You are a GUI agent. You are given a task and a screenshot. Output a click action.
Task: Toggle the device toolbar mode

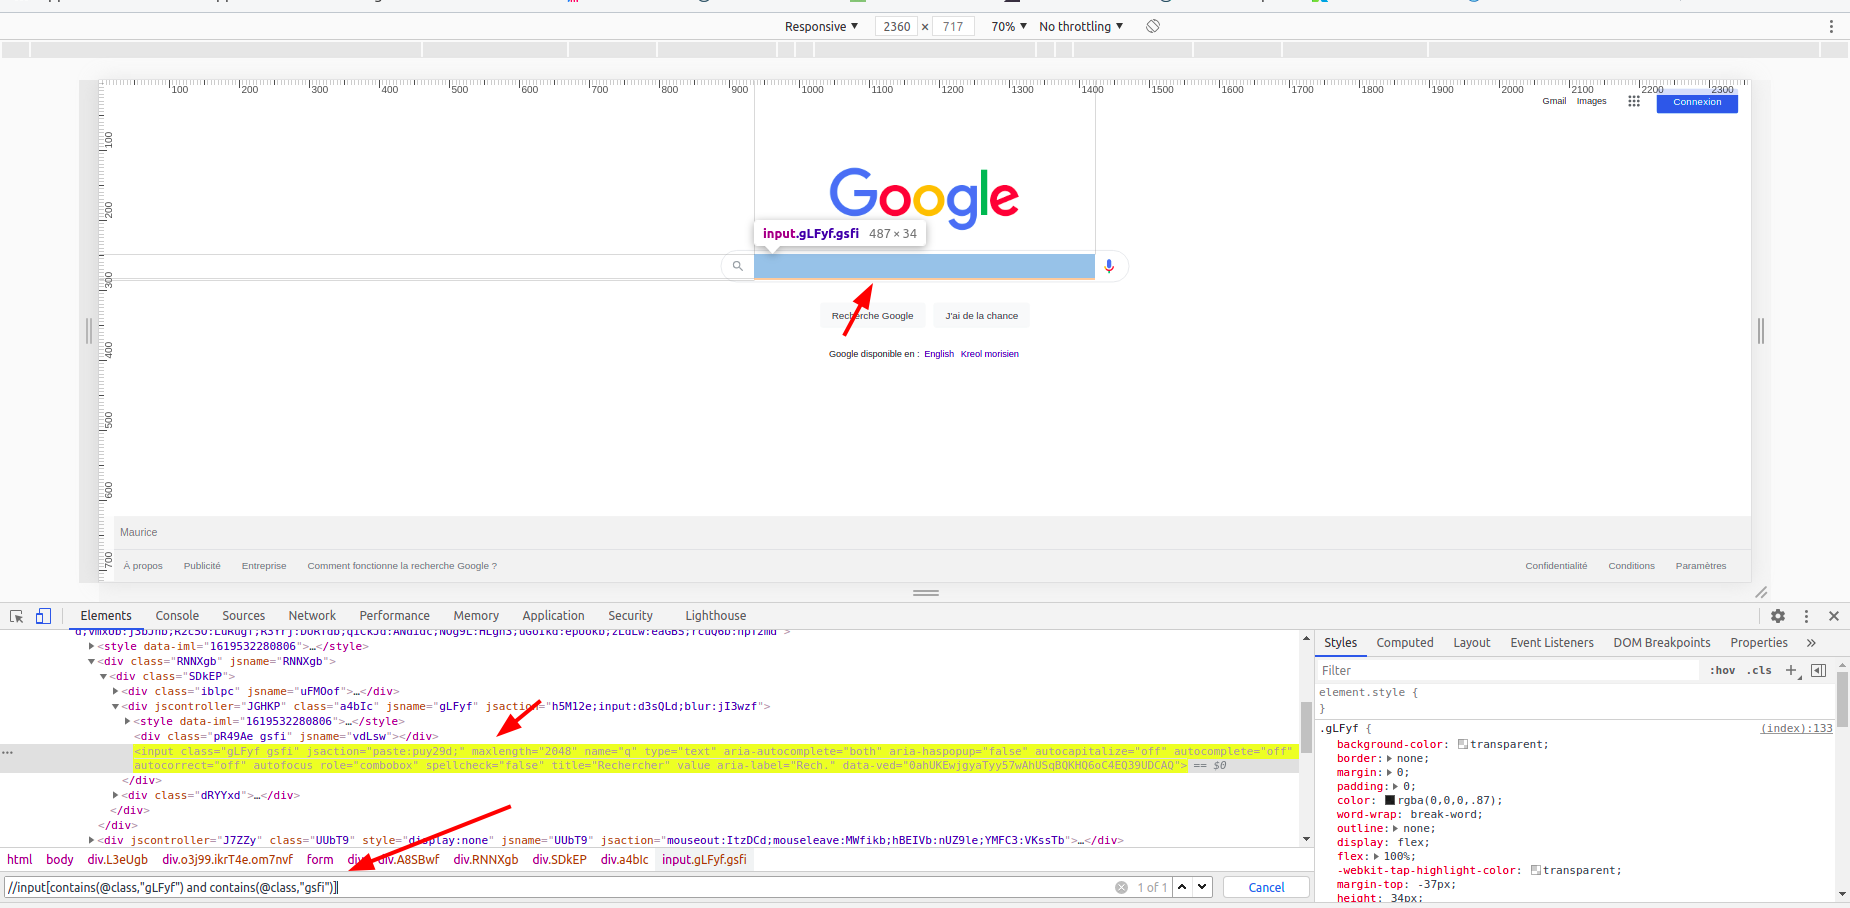[43, 616]
